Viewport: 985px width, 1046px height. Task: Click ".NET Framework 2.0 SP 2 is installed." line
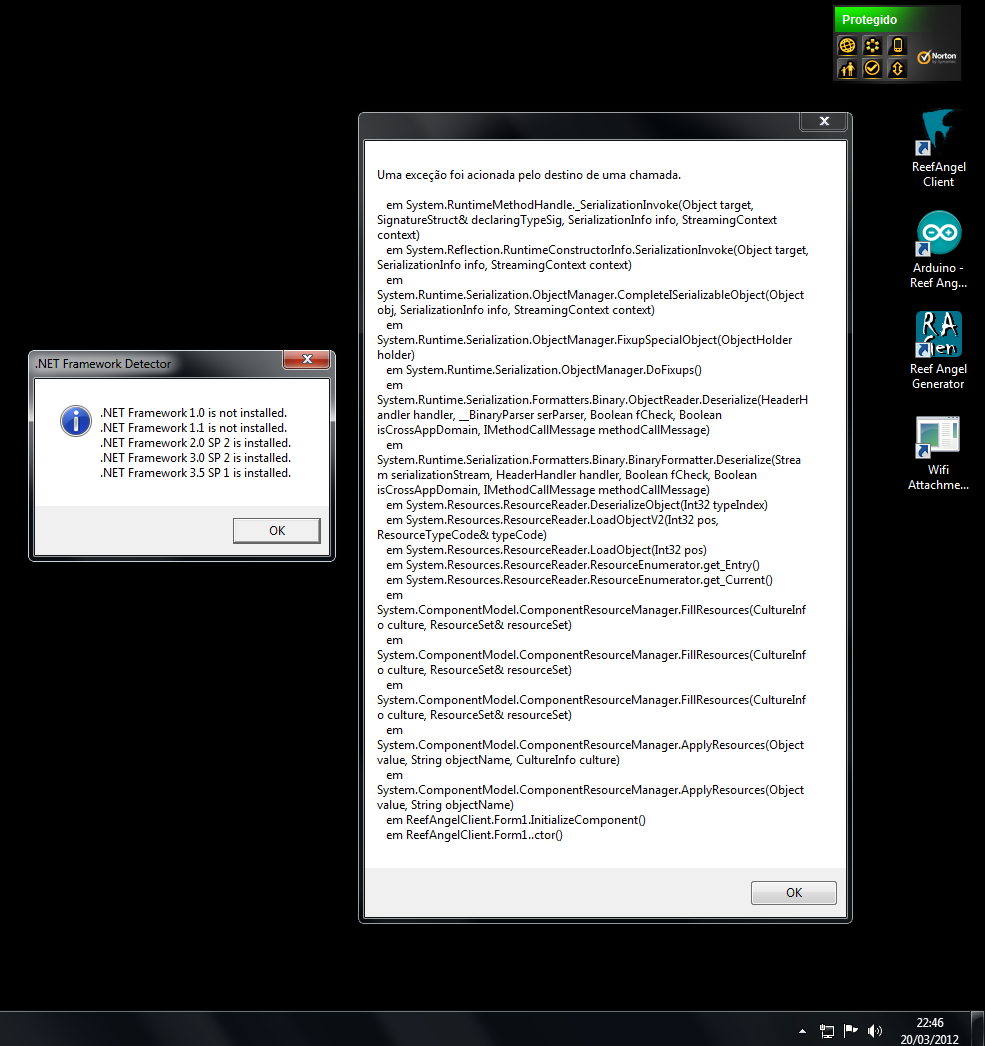[195, 443]
